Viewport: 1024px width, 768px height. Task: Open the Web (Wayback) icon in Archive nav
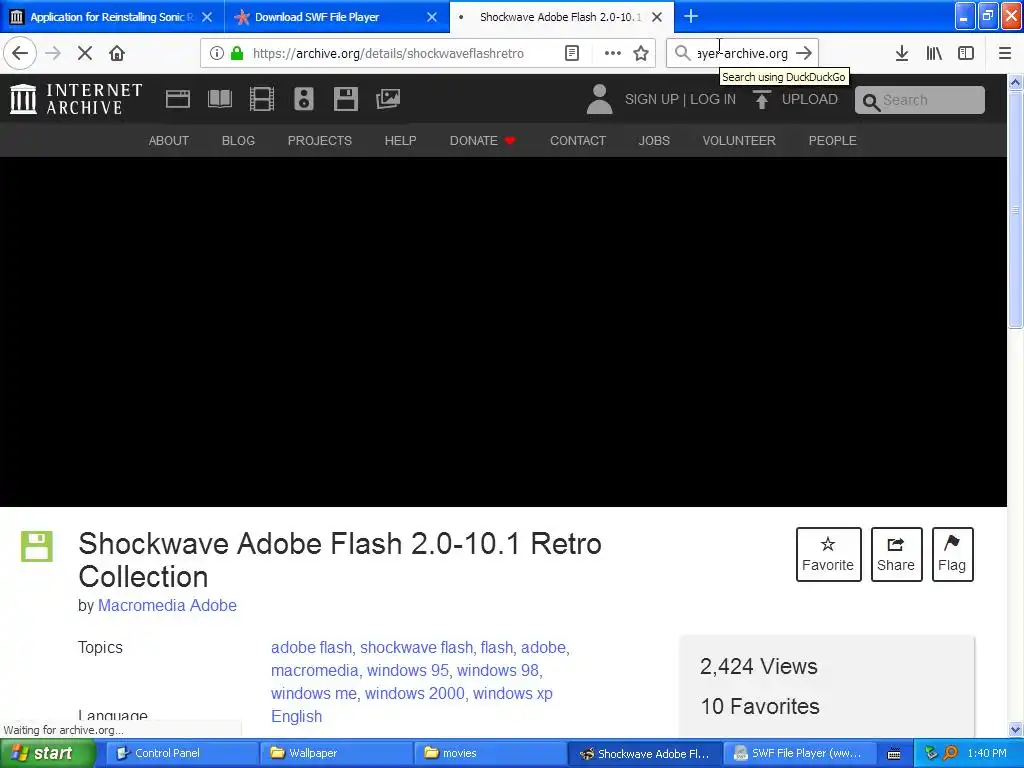178,99
